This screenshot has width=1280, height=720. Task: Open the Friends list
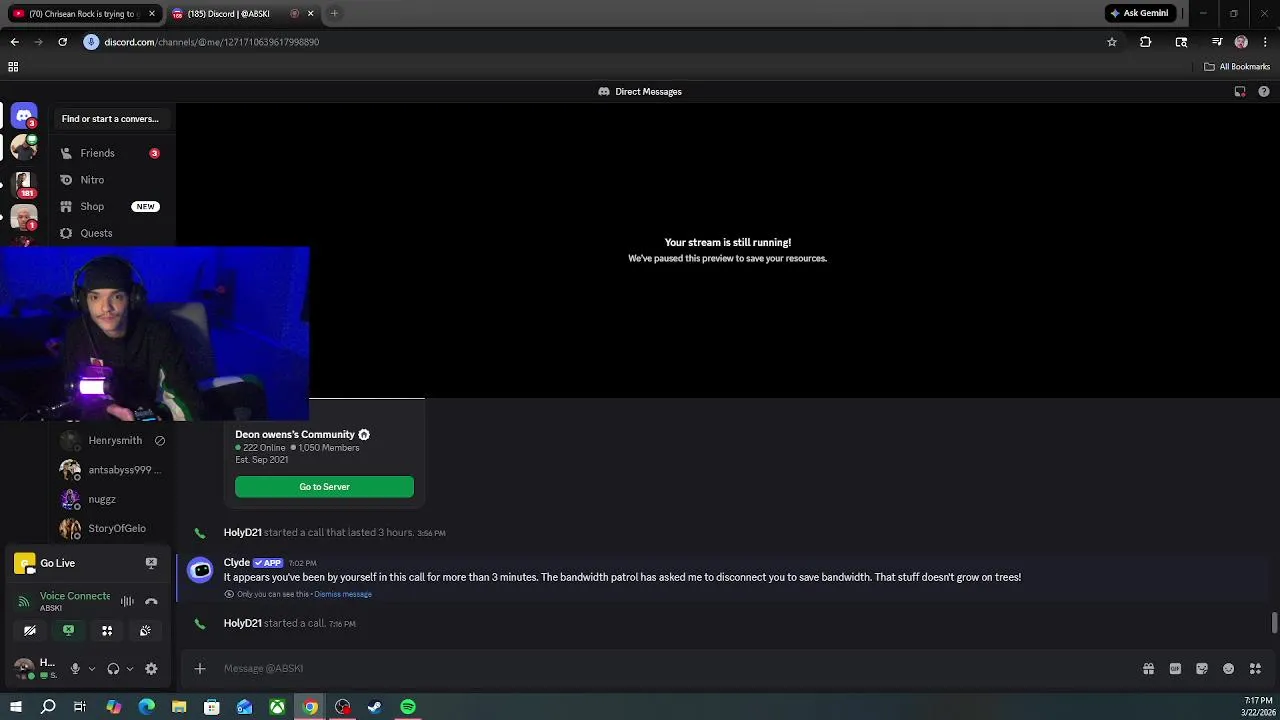click(110, 153)
